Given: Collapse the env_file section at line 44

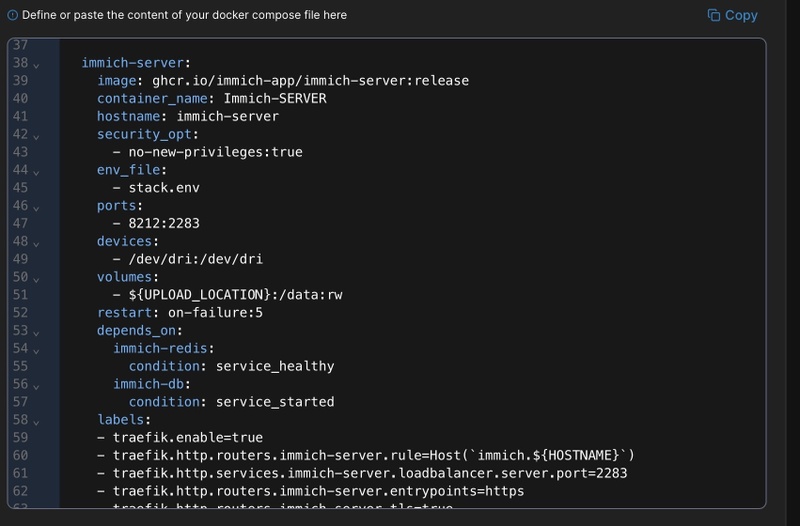Looking at the screenshot, I should pos(36,172).
